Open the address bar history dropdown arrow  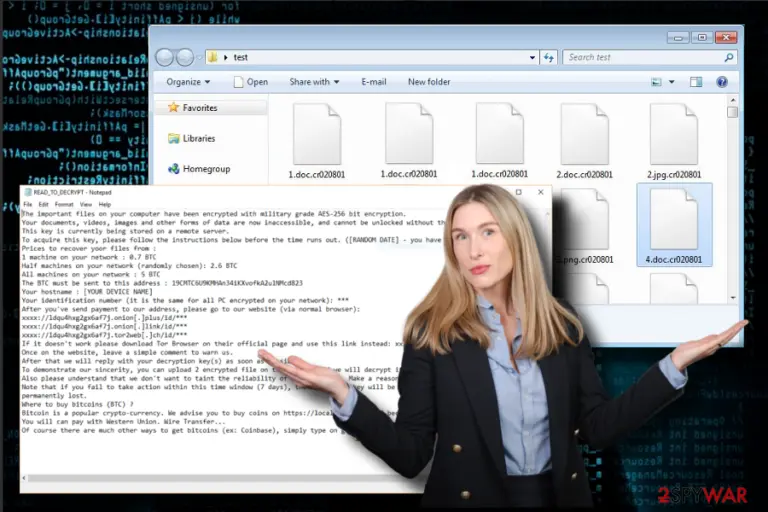532,57
